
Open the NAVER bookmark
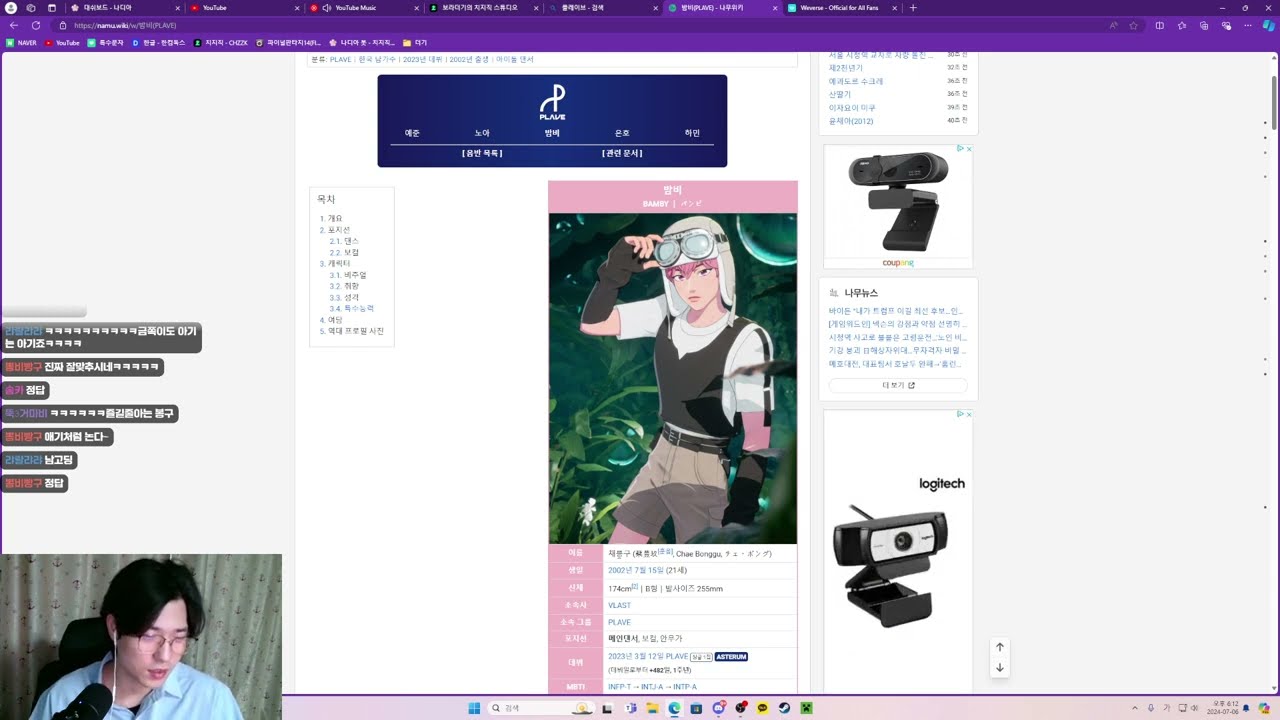21,43
